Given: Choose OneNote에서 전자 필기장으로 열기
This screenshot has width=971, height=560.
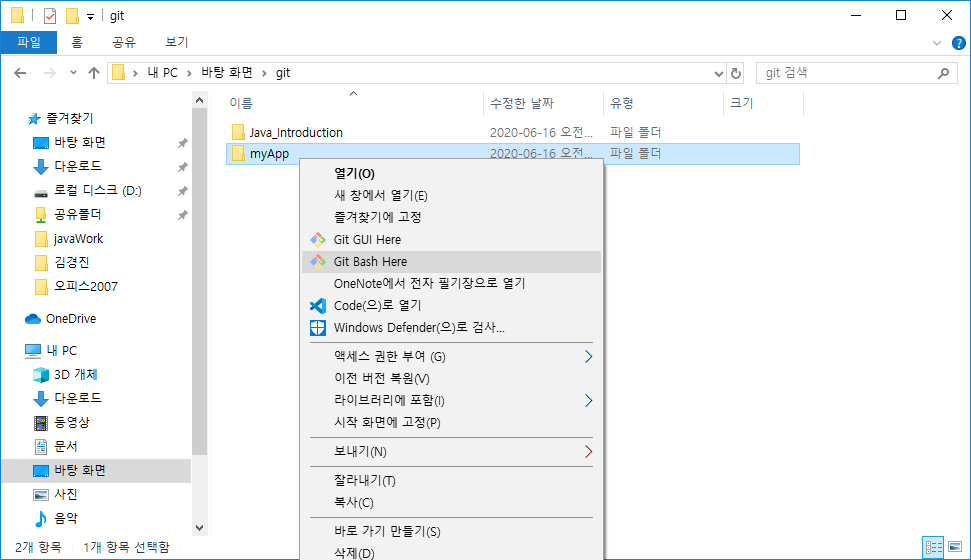Looking at the screenshot, I should pos(451,284).
